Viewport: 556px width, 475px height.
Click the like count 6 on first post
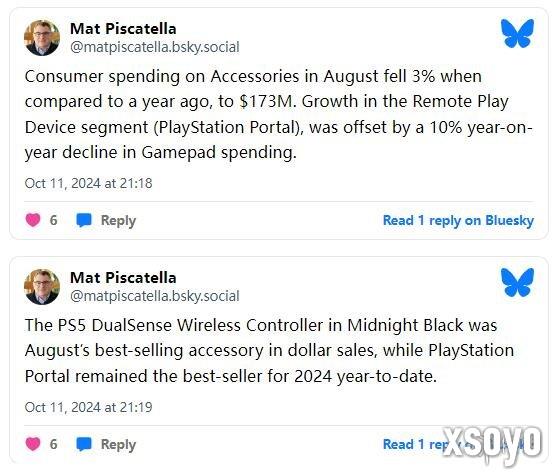pos(54,220)
